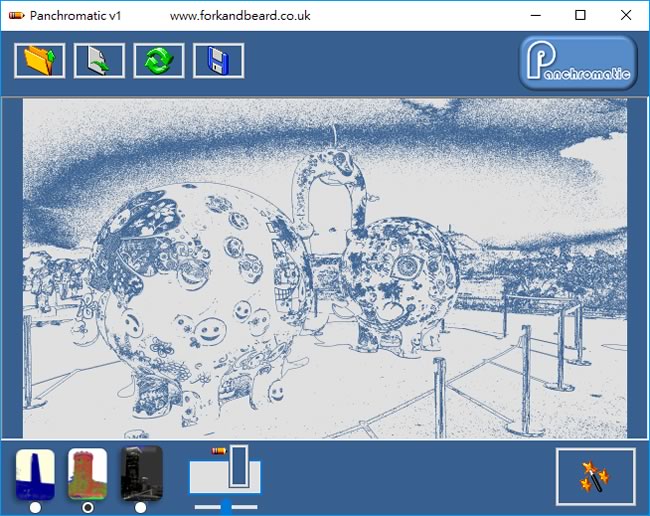Click the www.forkandbeard.co.uk title text
Screen dimensions: 650x516
(240, 16)
